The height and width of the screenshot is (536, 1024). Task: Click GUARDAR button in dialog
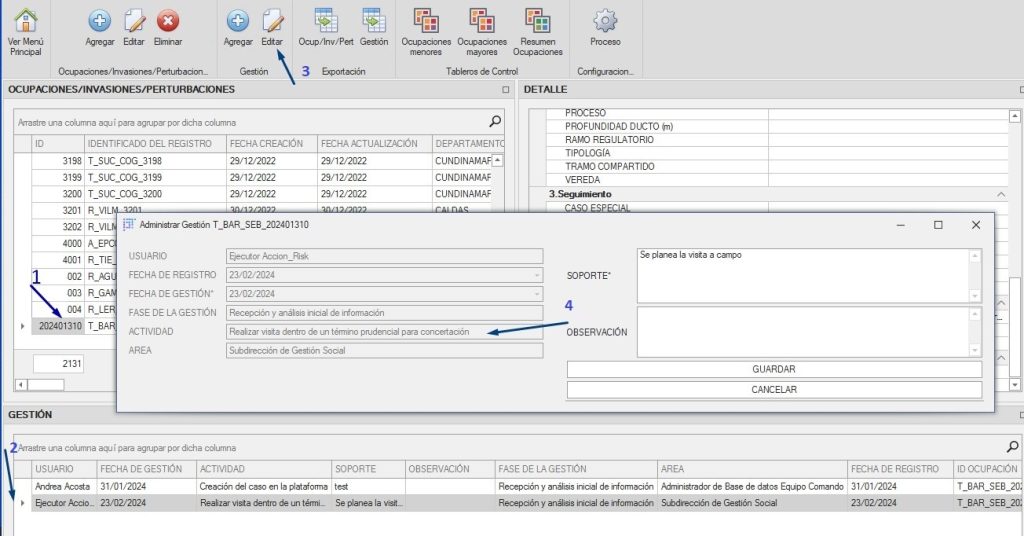pyautogui.click(x=773, y=369)
